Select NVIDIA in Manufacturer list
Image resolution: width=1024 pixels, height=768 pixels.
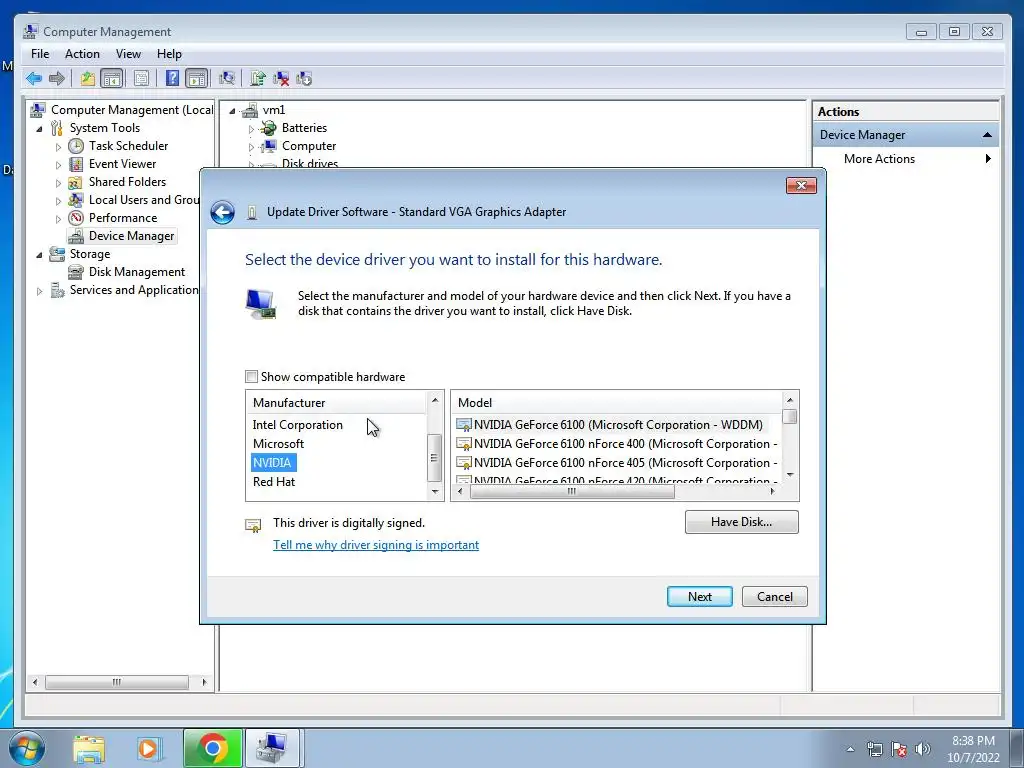point(272,462)
